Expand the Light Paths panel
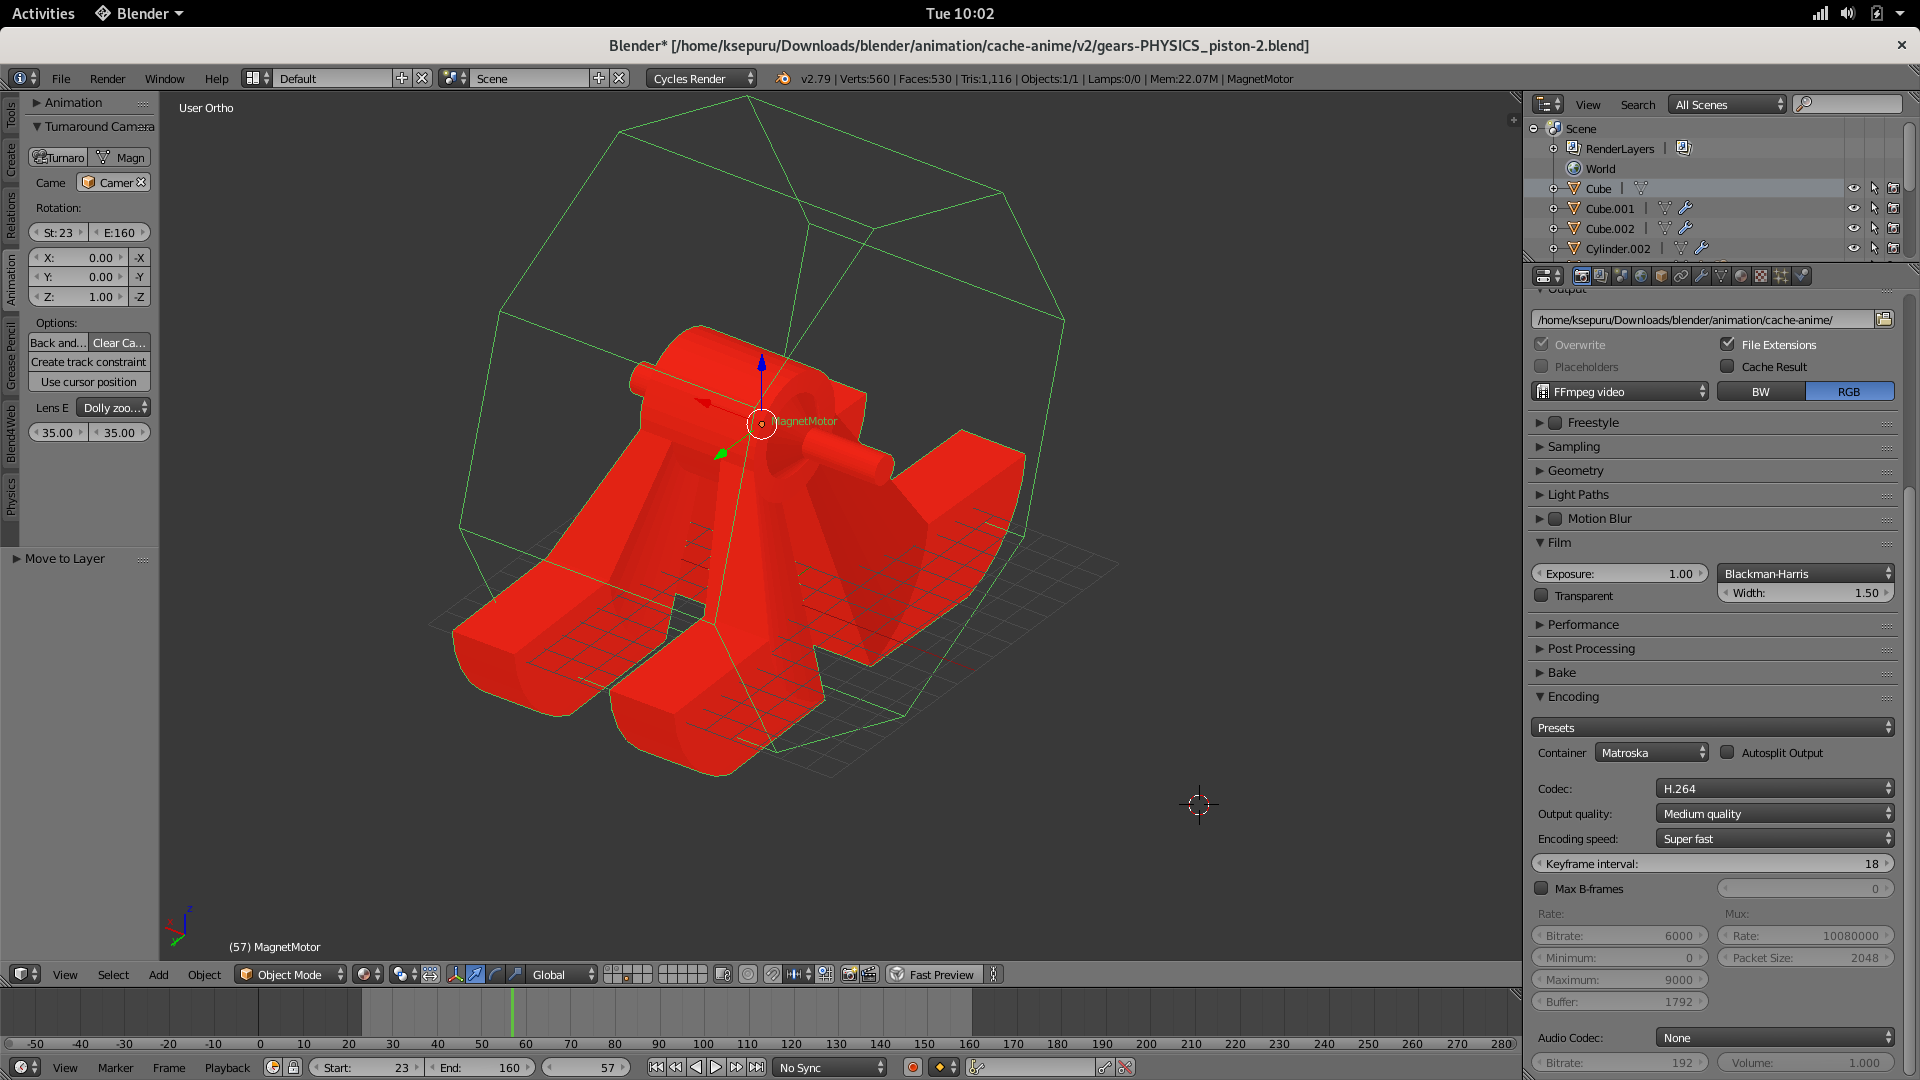1920x1080 pixels. 1580,494
